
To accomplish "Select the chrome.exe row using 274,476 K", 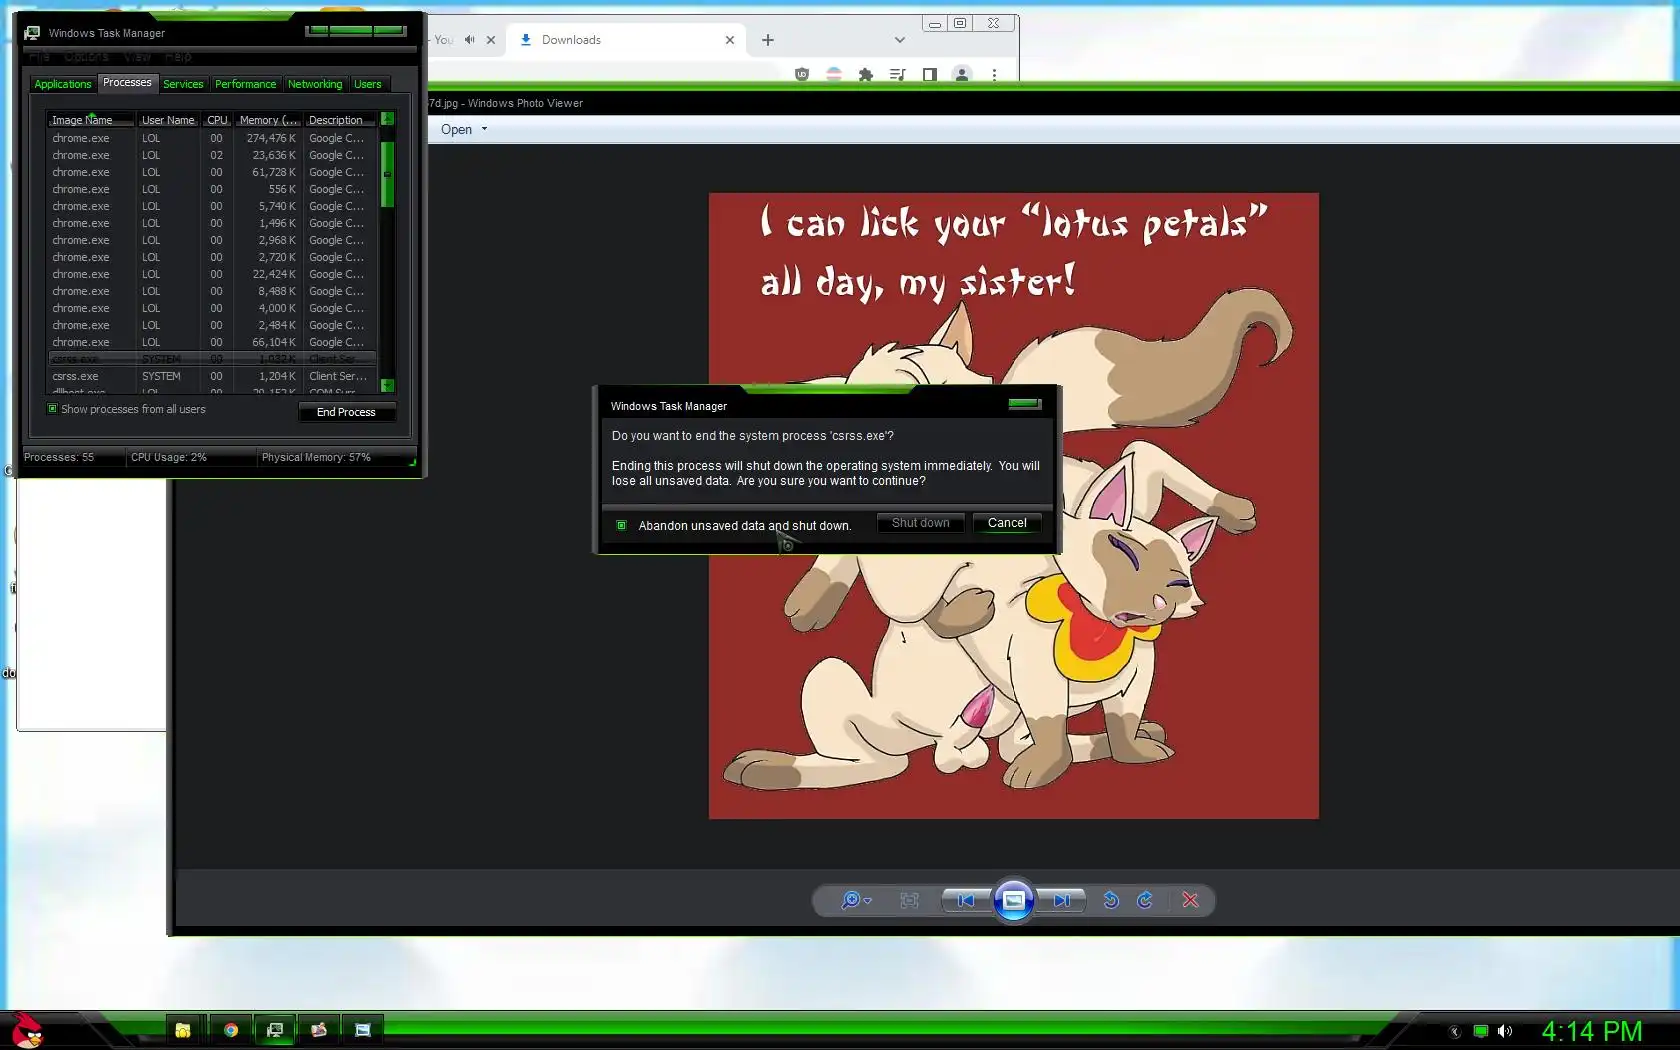I will point(212,138).
